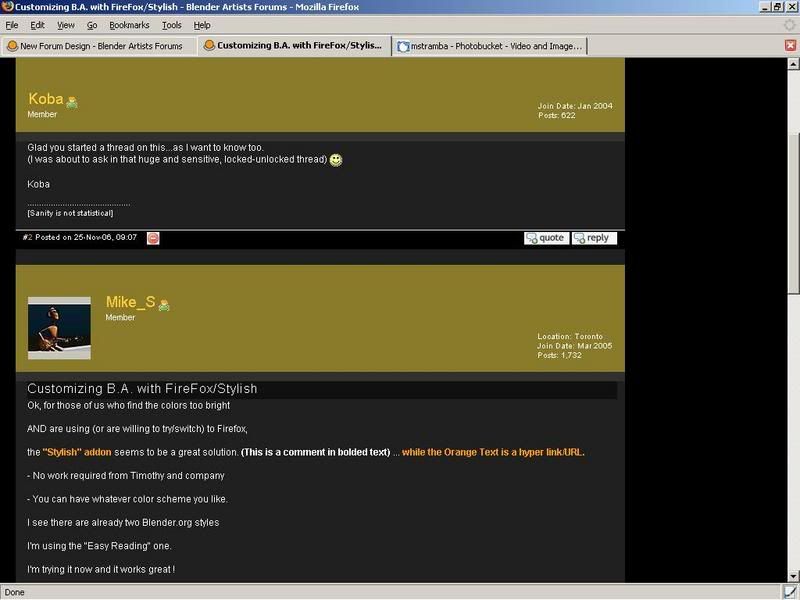Screen dimensions: 800x600
Task: Open the Tools menu
Action: 172,25
